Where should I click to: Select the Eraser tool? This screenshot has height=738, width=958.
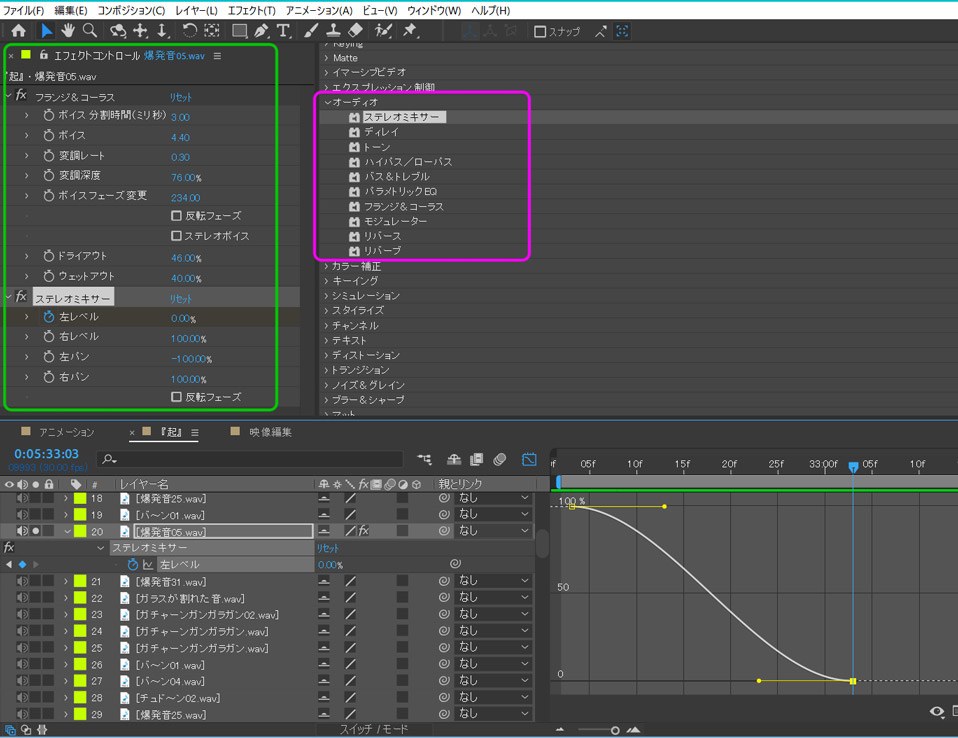coord(355,31)
